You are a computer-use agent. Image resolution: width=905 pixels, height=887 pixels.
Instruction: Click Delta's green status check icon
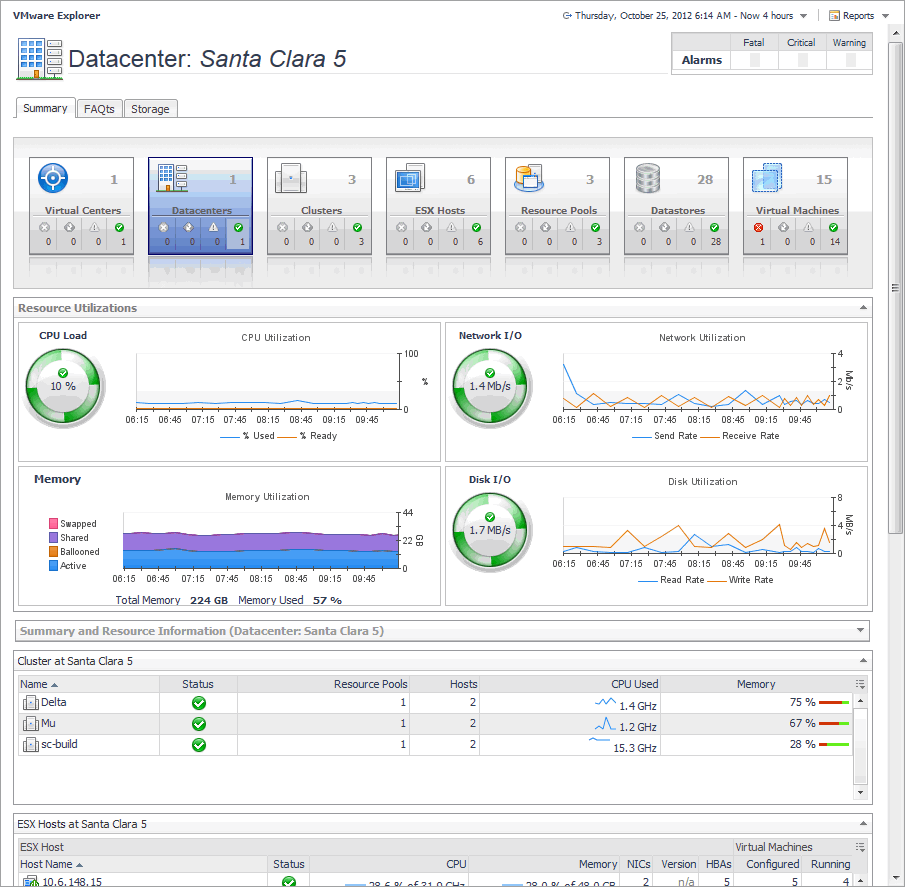(199, 703)
